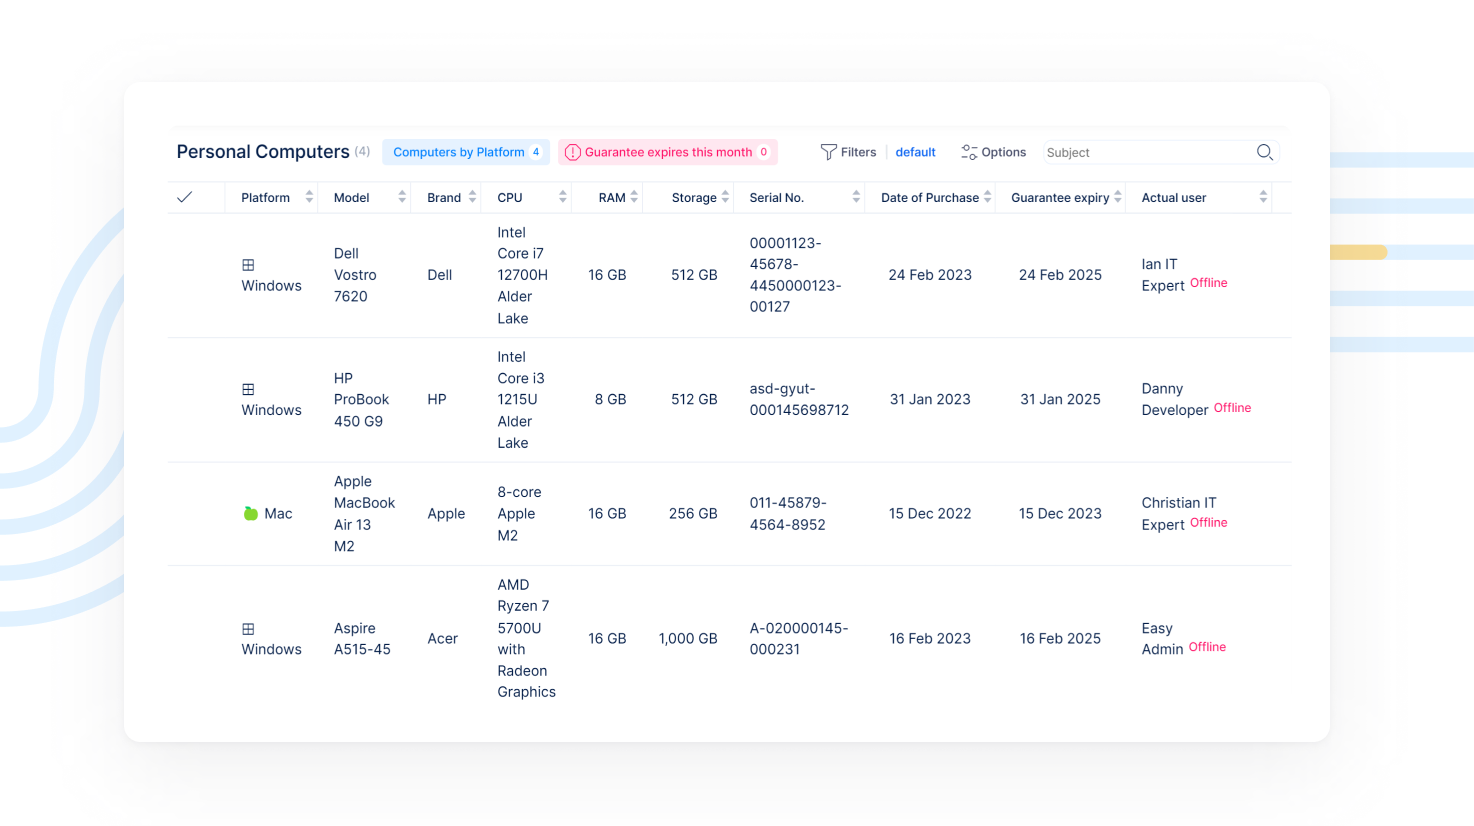This screenshot has width=1474, height=826.
Task: Toggle the select-all checkmark in table header
Action: [x=185, y=197]
